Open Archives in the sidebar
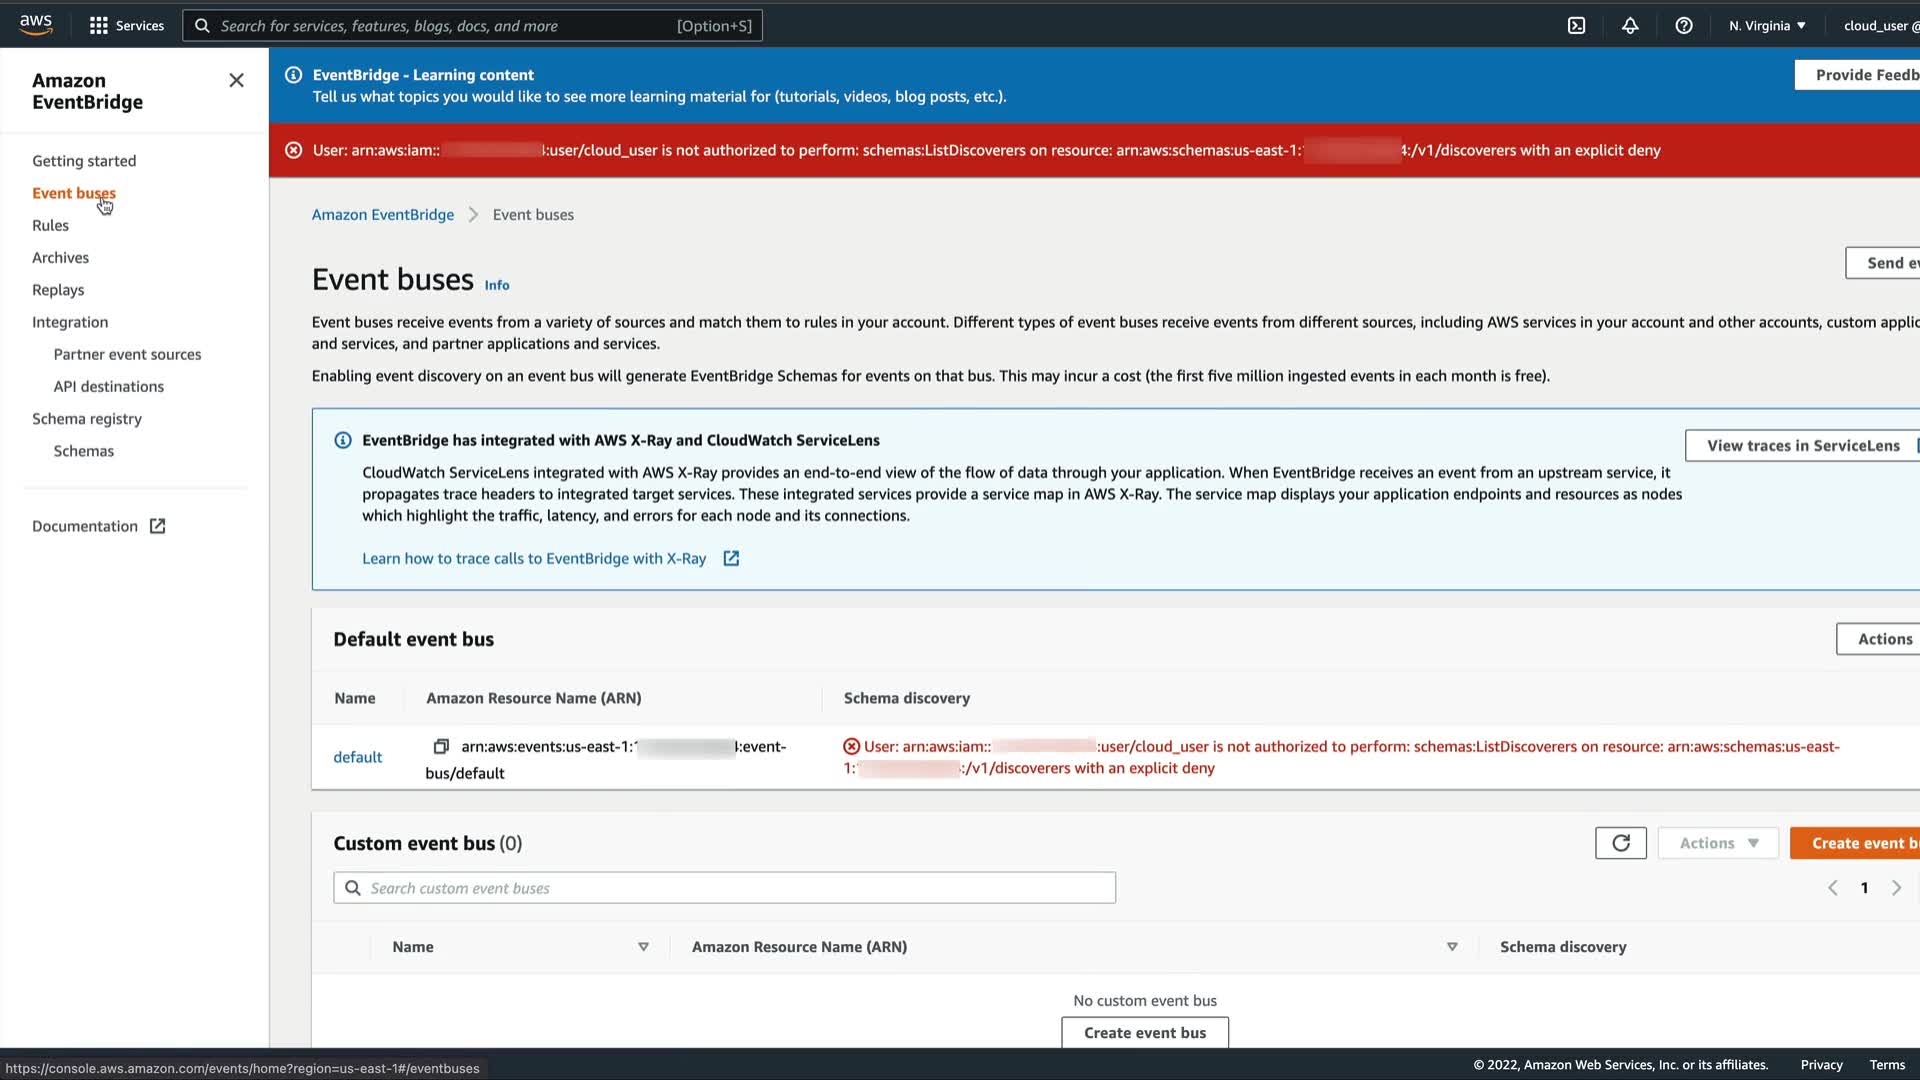 point(60,257)
